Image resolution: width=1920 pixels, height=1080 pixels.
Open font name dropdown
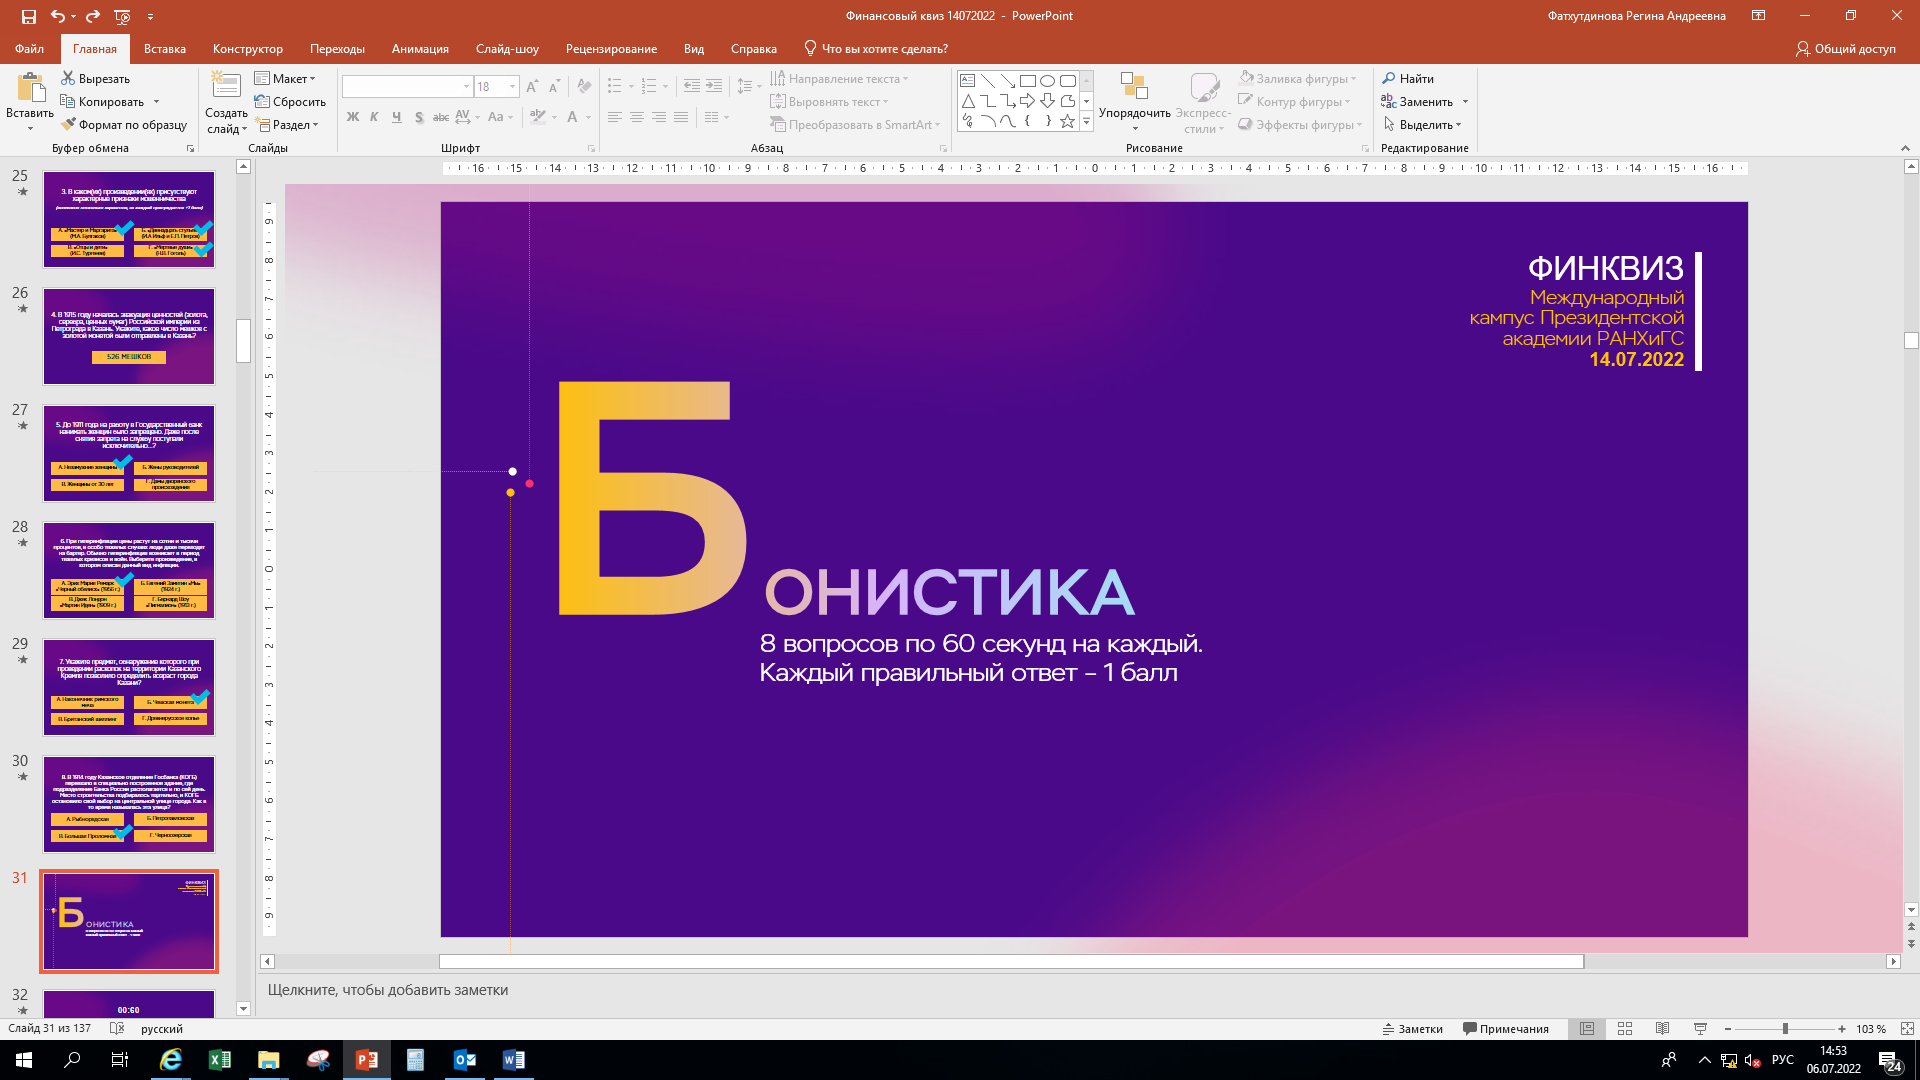pos(466,87)
